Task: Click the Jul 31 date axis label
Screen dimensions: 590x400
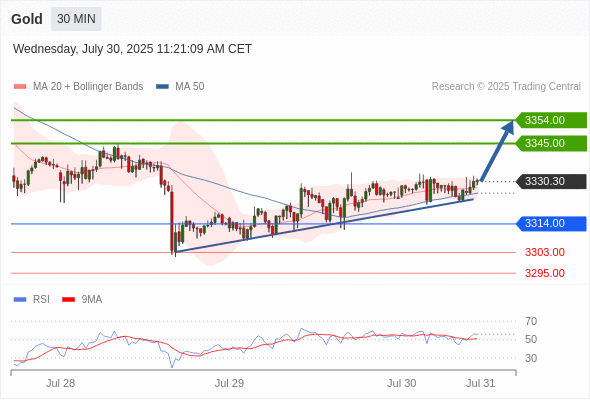Action: (481, 383)
